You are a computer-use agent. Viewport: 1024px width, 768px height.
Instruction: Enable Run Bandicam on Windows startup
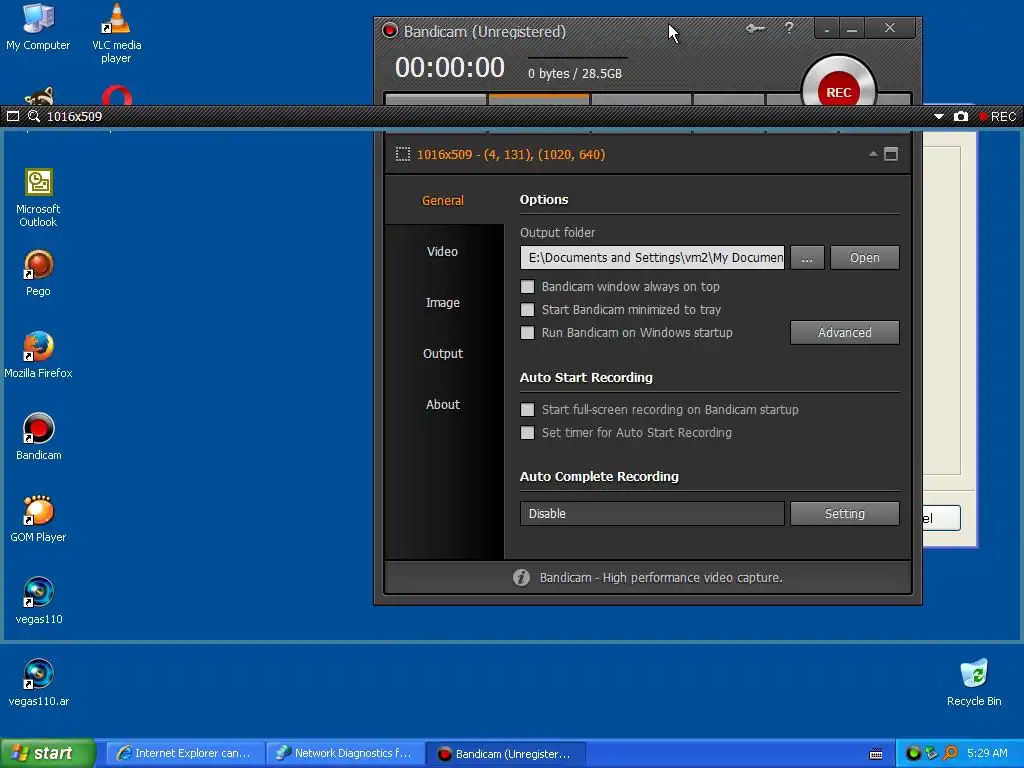point(527,332)
